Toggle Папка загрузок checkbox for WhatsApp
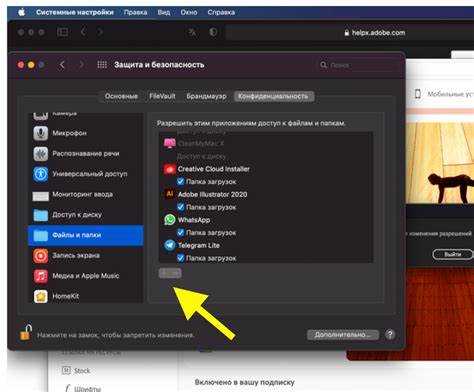The height and width of the screenshot is (392, 474). click(x=180, y=232)
